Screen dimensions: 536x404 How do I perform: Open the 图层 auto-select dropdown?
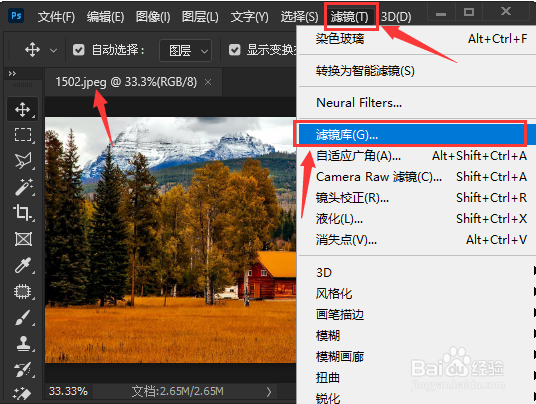[186, 51]
